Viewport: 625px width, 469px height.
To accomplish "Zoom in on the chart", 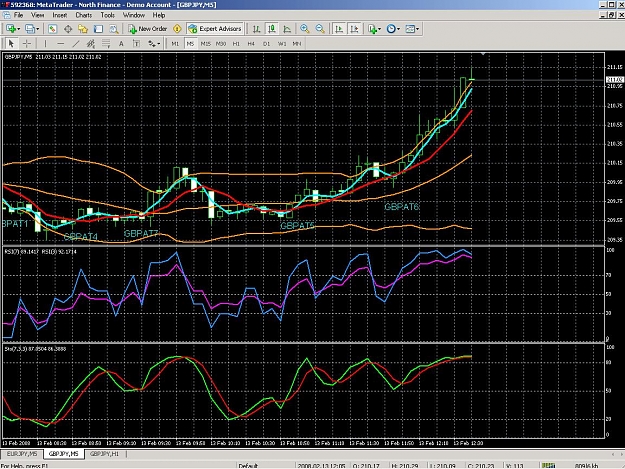I will pos(305,29).
